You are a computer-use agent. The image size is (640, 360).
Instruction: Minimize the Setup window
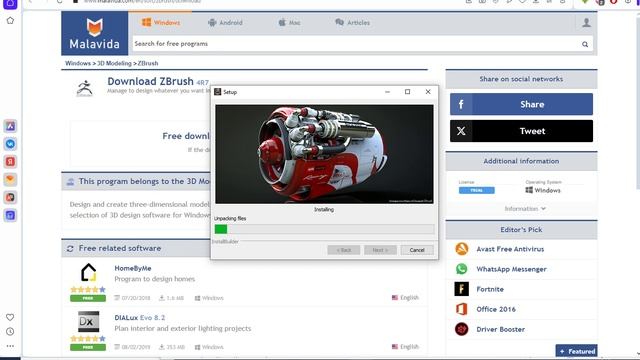387,92
